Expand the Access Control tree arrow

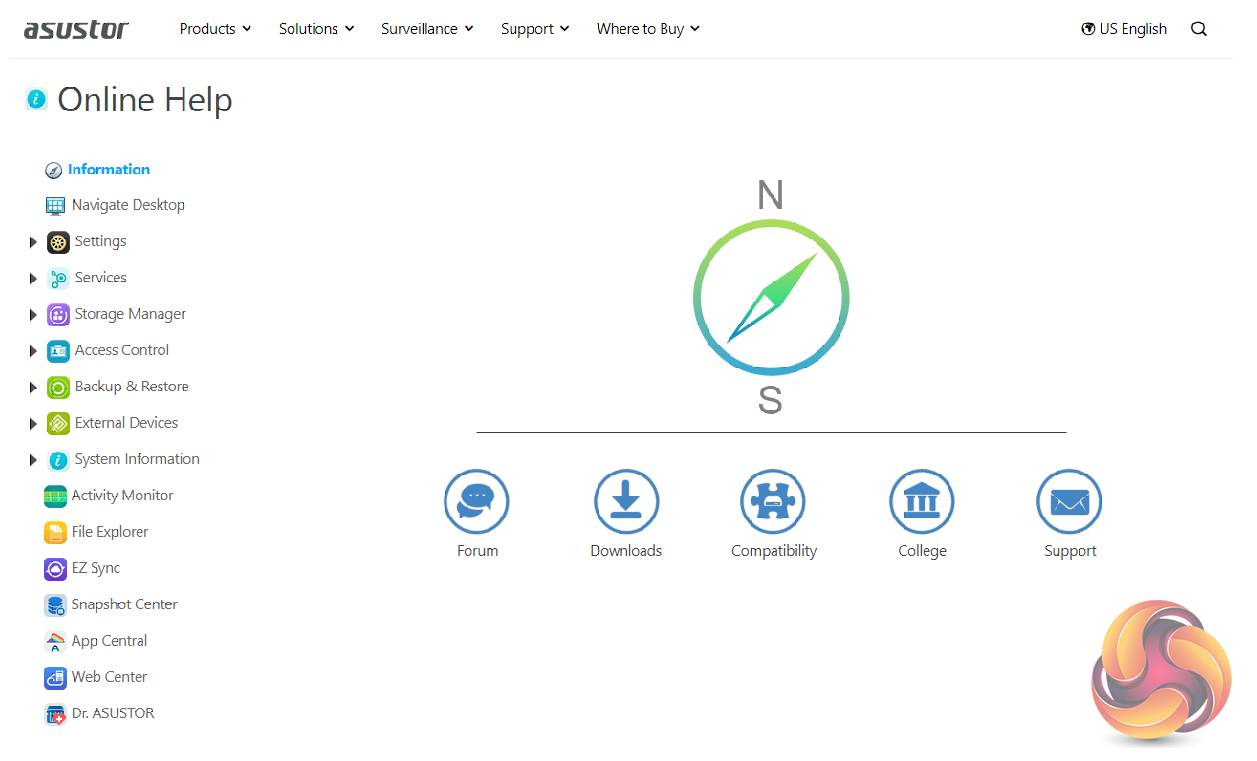(33, 351)
